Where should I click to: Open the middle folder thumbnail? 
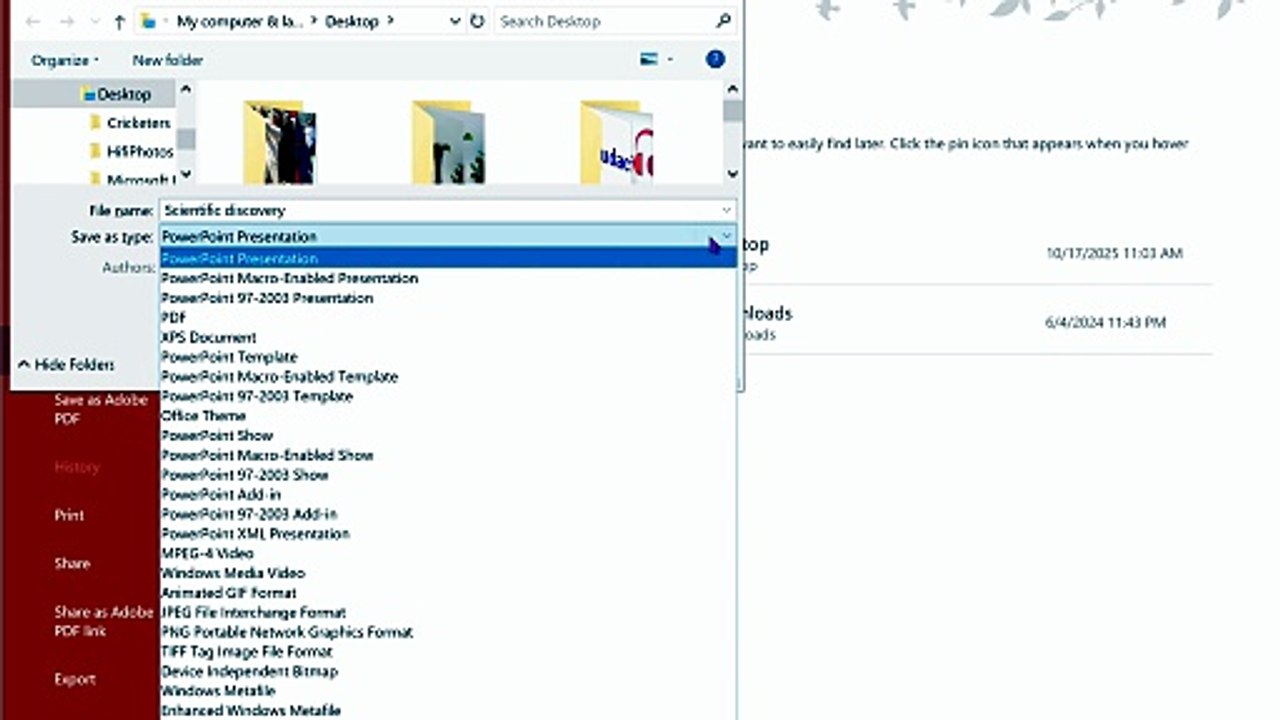pos(448,142)
